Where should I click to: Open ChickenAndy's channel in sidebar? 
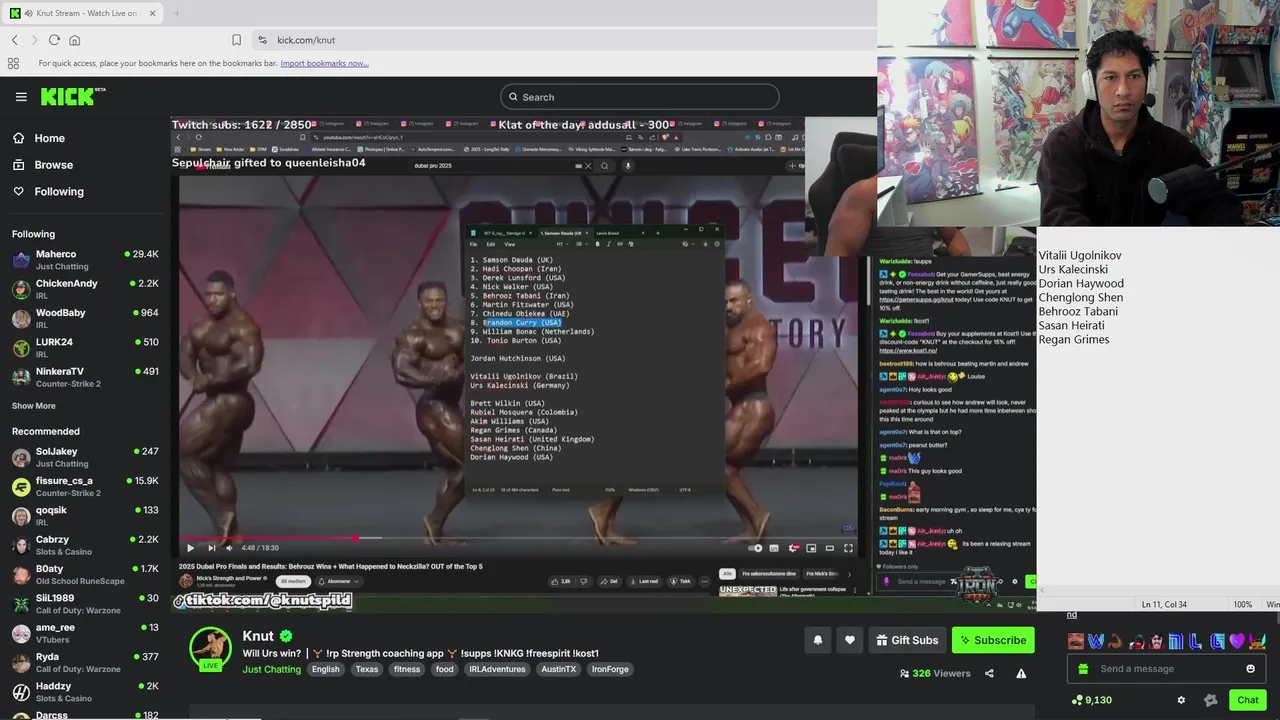(x=85, y=289)
